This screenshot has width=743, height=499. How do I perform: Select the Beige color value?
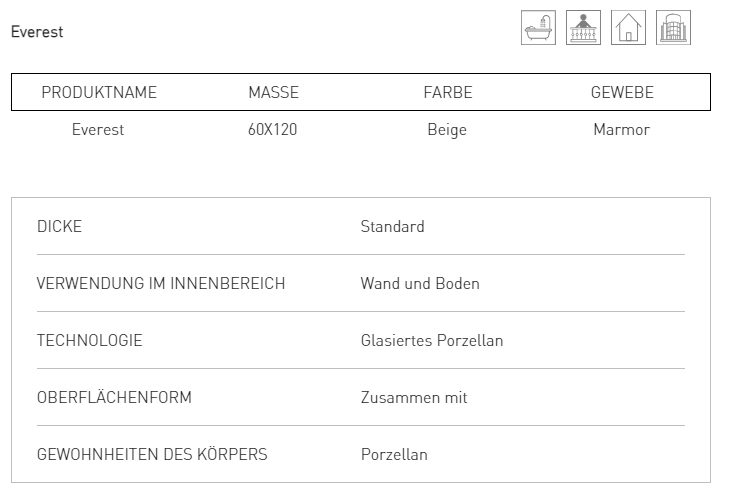(x=447, y=130)
